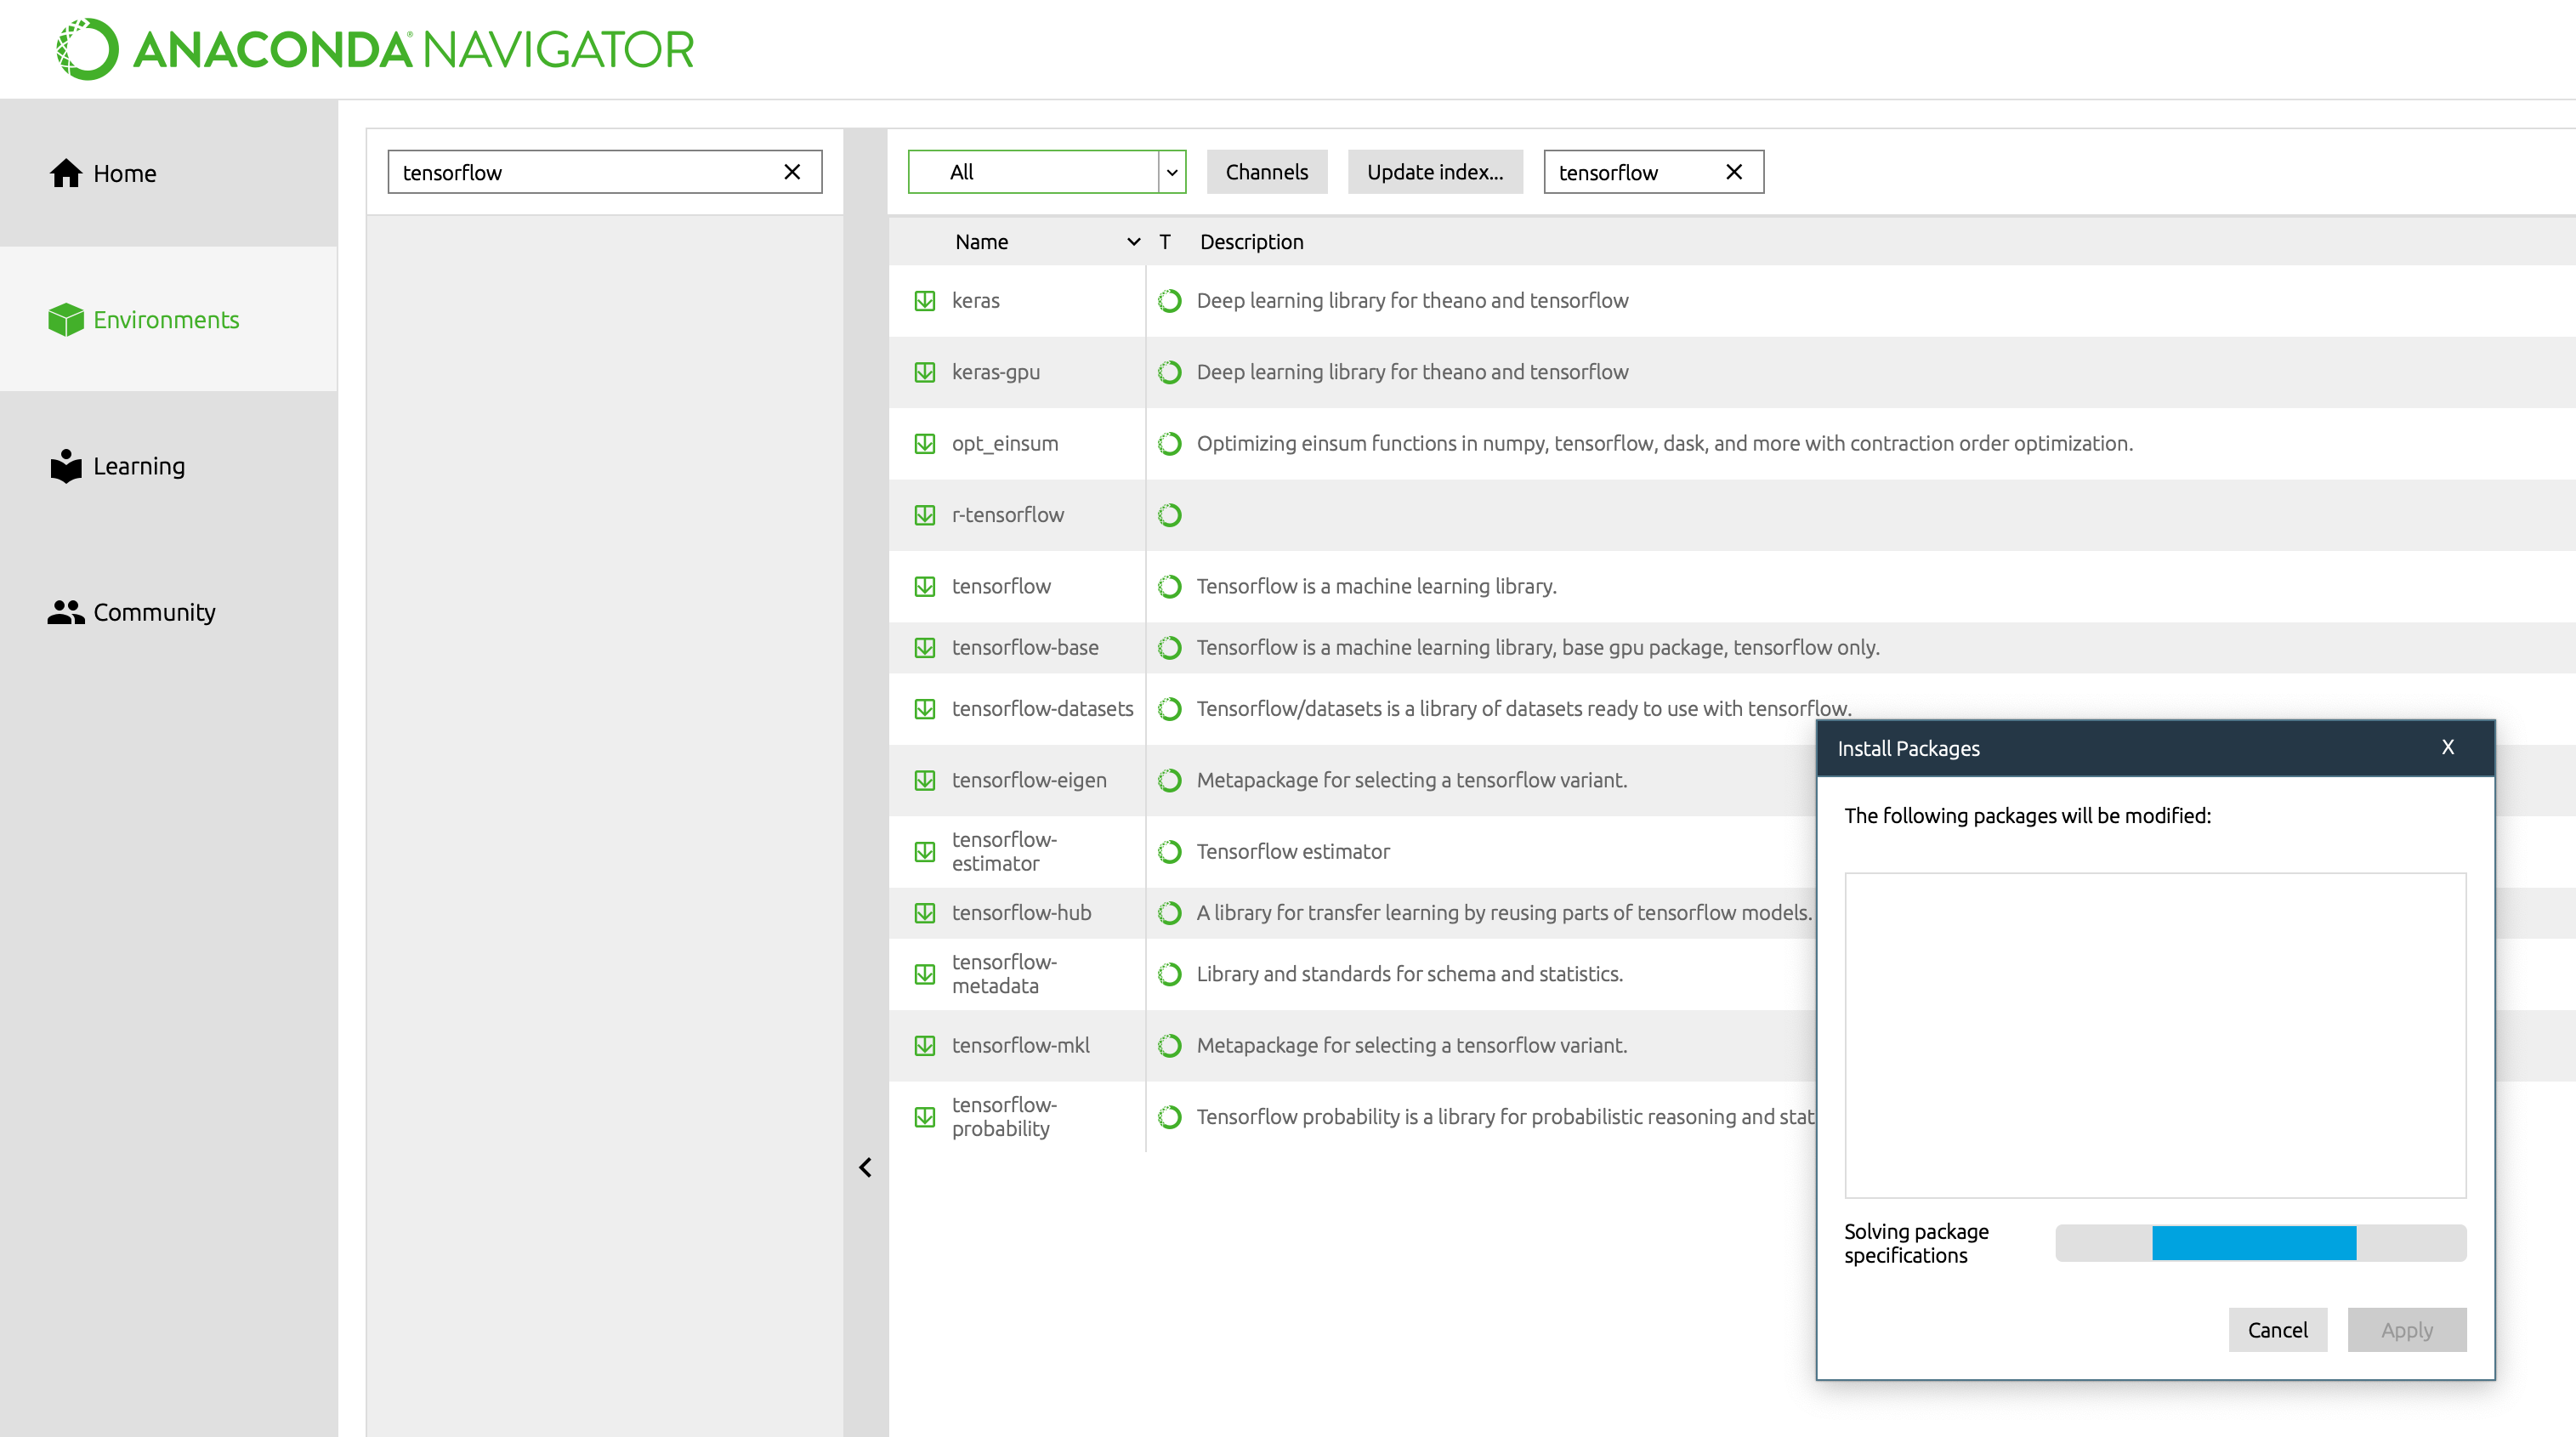
Task: Click the Channels button
Action: (1266, 172)
